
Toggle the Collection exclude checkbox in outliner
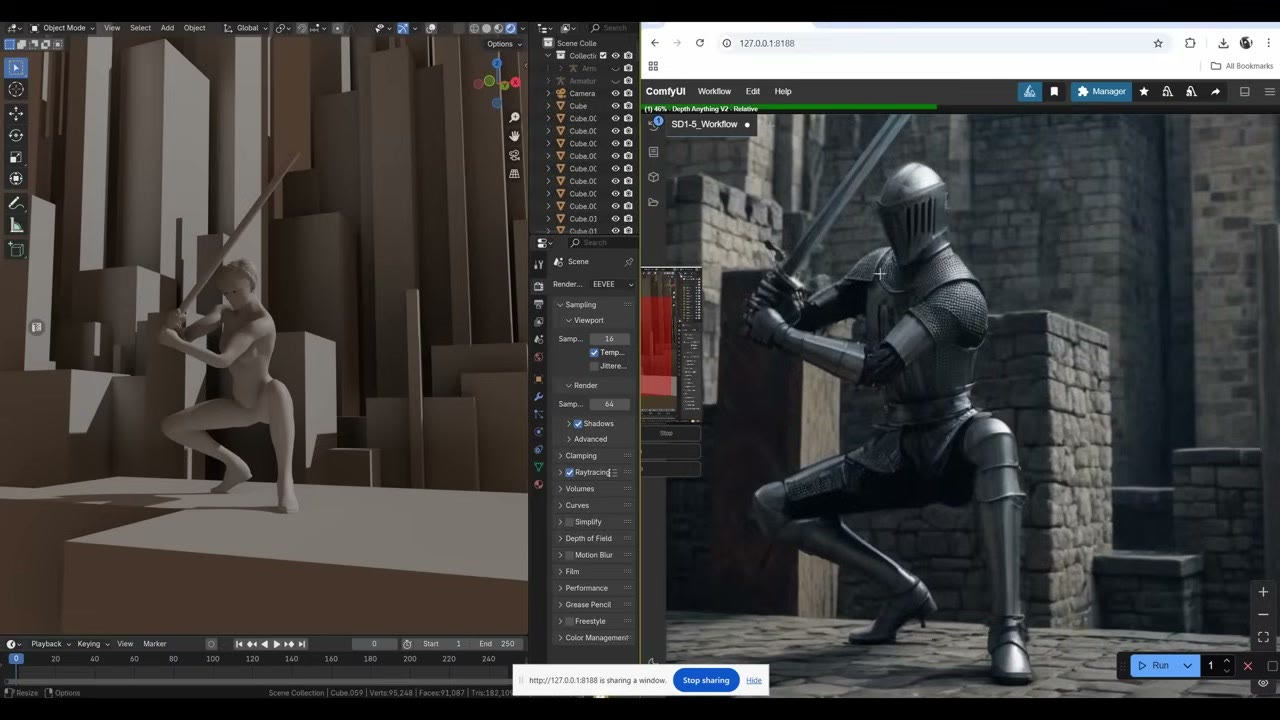pyautogui.click(x=603, y=56)
